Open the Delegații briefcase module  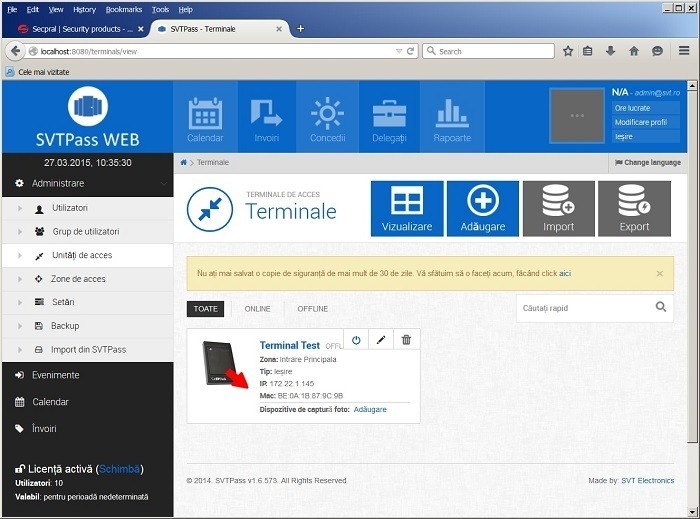(x=390, y=117)
